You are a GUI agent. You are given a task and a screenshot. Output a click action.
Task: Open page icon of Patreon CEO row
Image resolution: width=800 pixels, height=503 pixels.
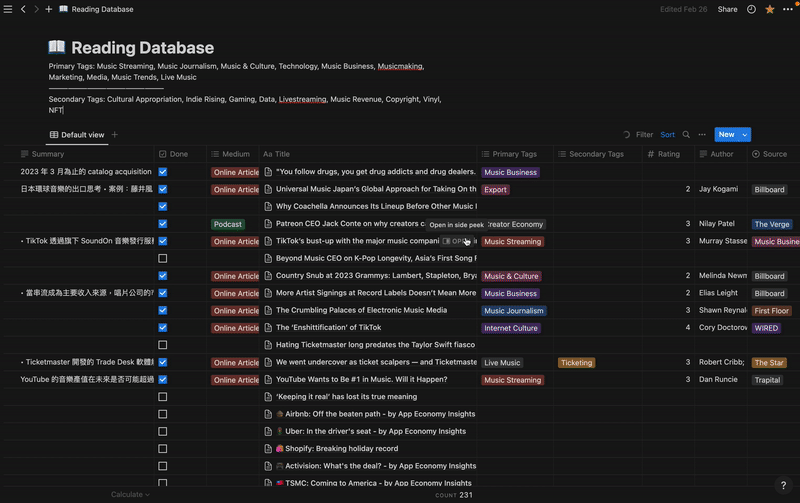click(x=268, y=223)
